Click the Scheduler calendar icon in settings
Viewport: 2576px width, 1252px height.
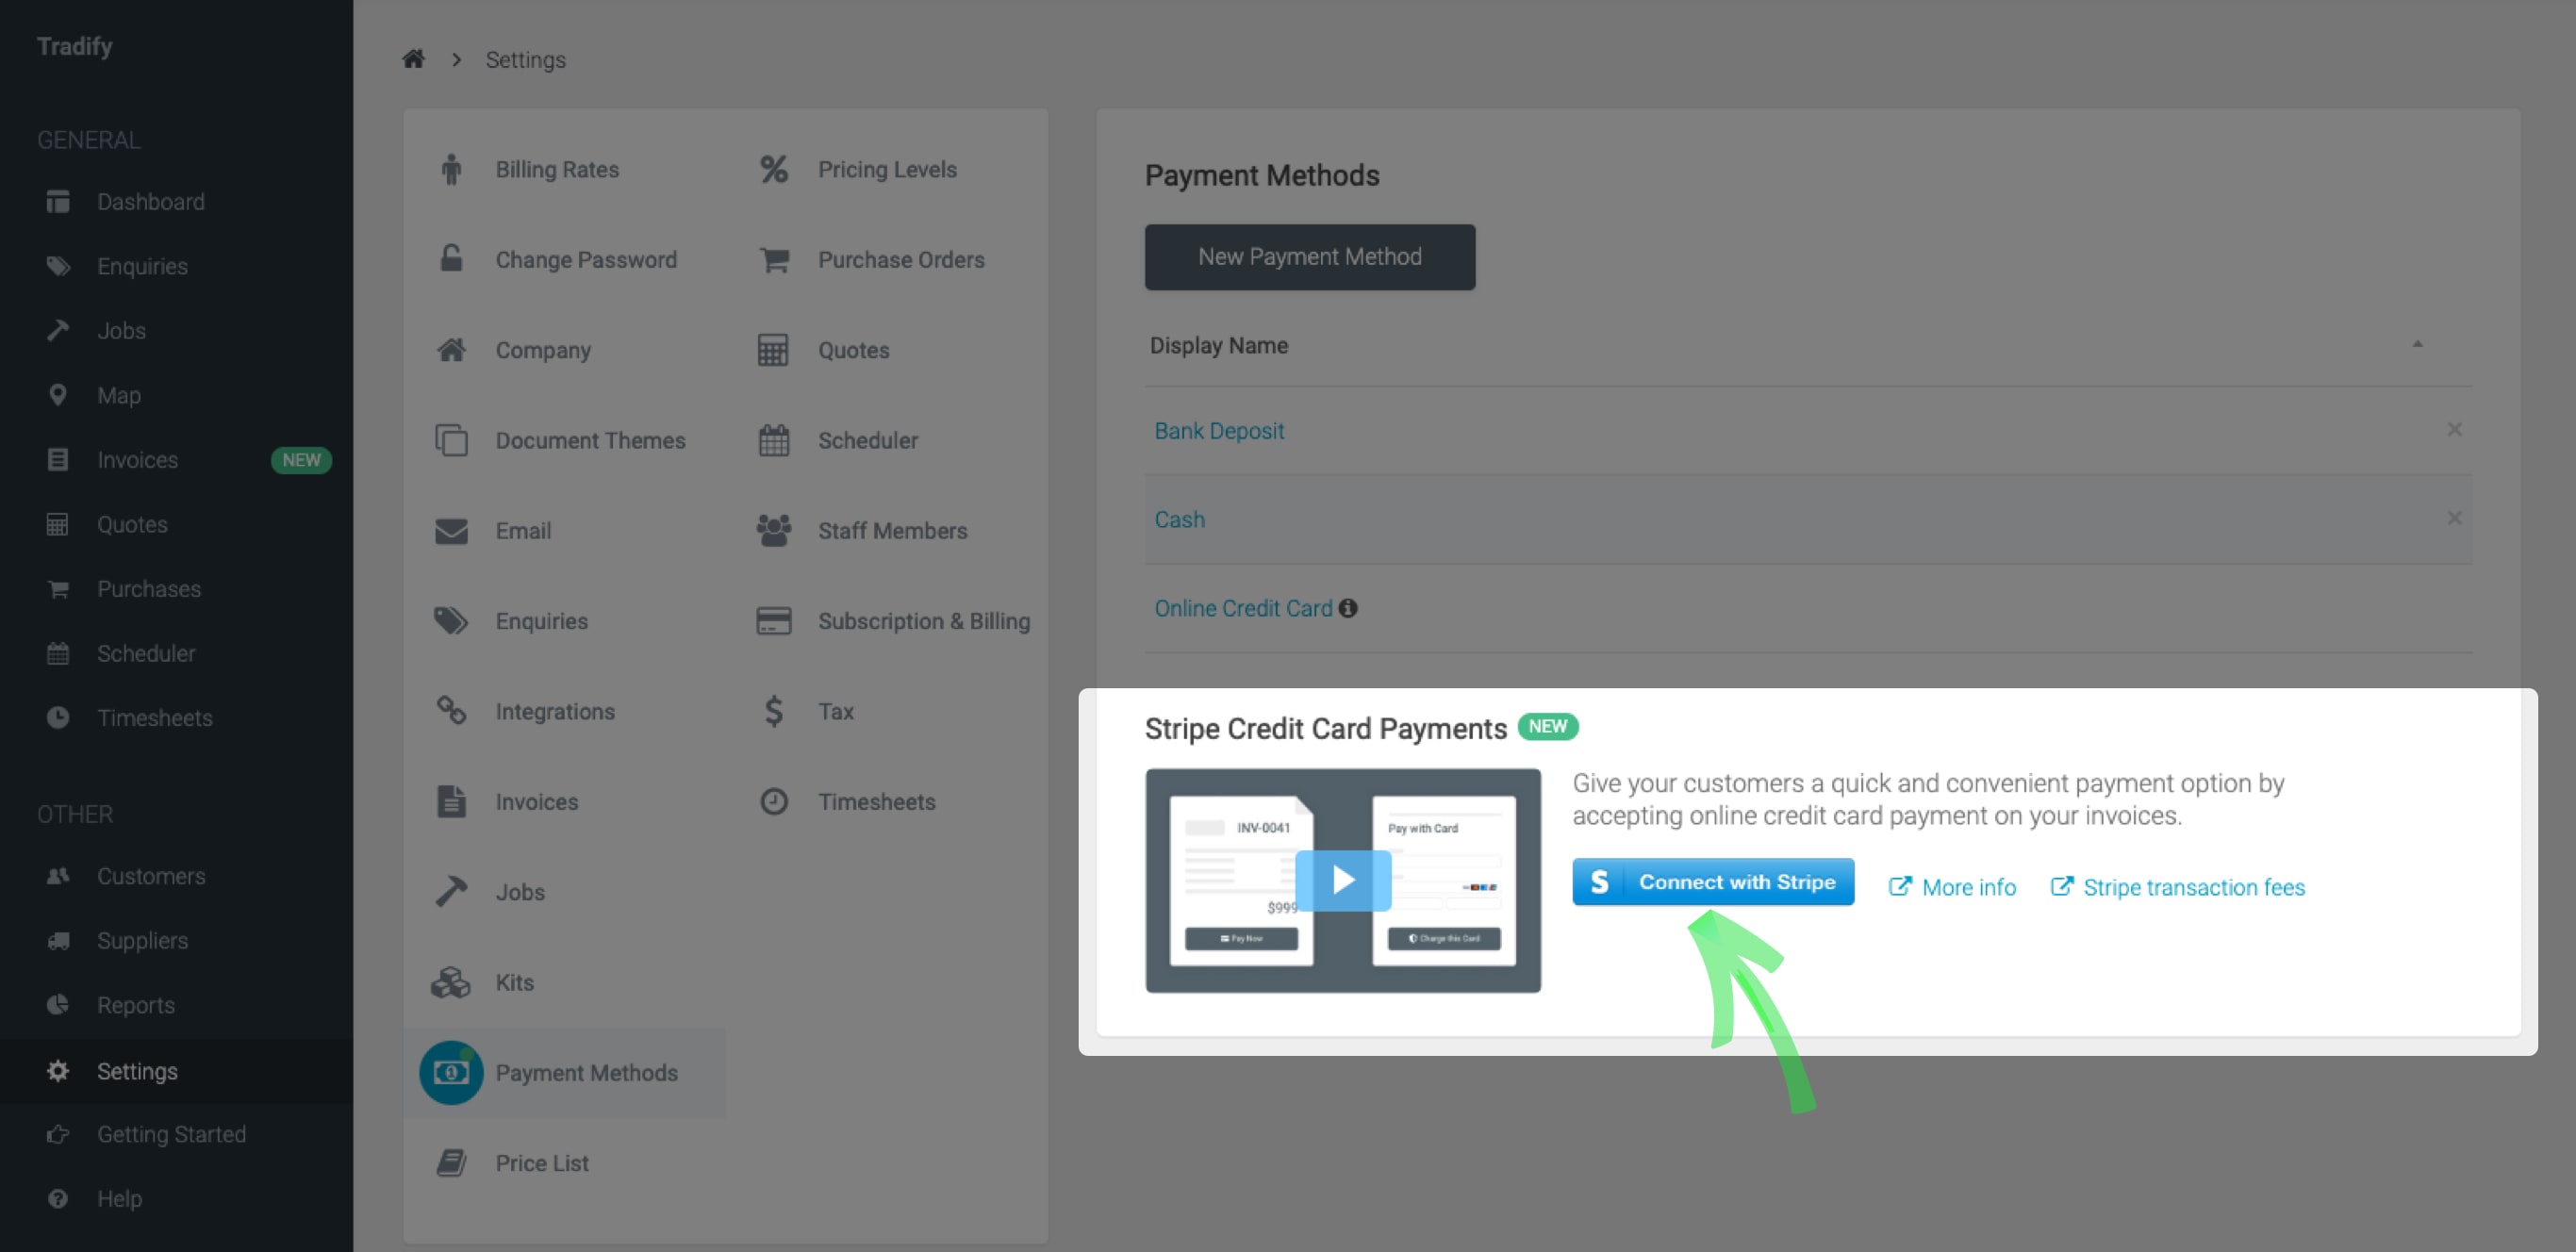[774, 440]
